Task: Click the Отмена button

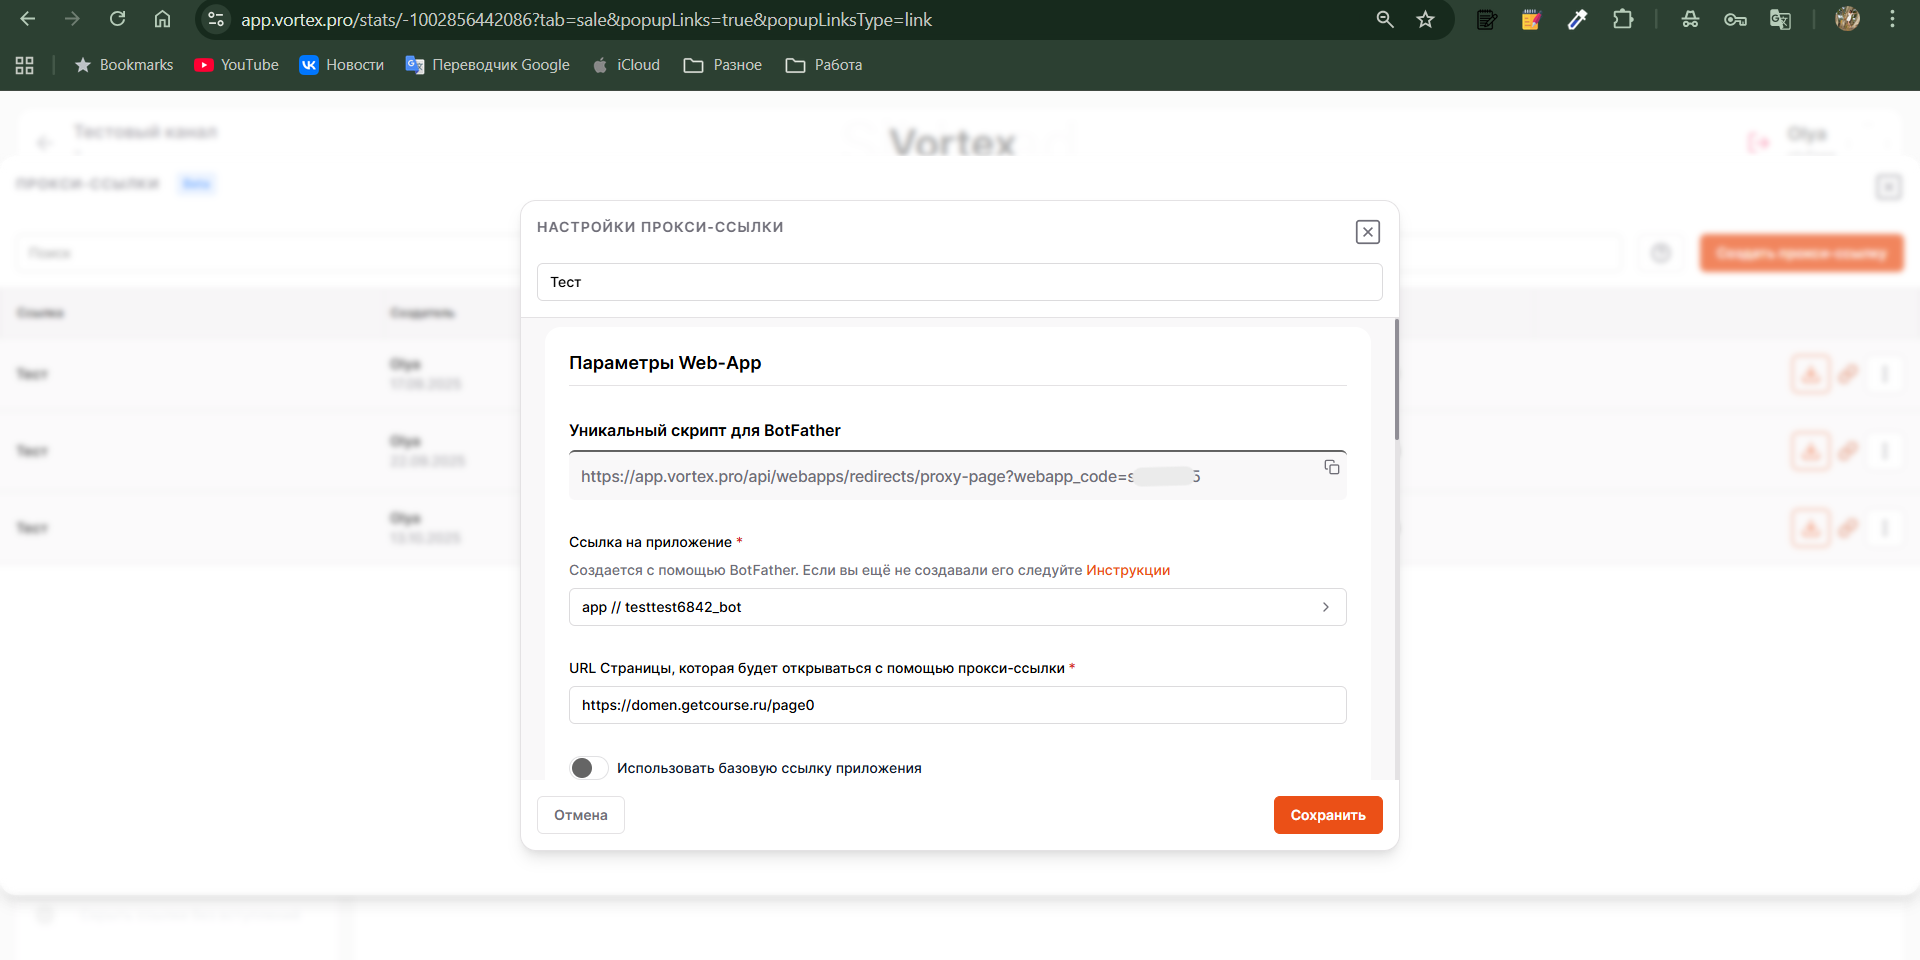Action: click(580, 815)
